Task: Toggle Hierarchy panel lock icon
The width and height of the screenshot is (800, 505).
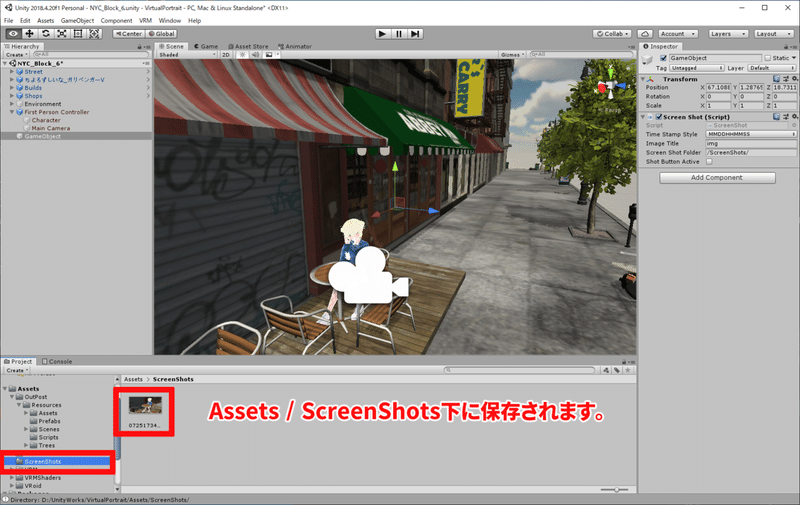Action: pos(140,46)
